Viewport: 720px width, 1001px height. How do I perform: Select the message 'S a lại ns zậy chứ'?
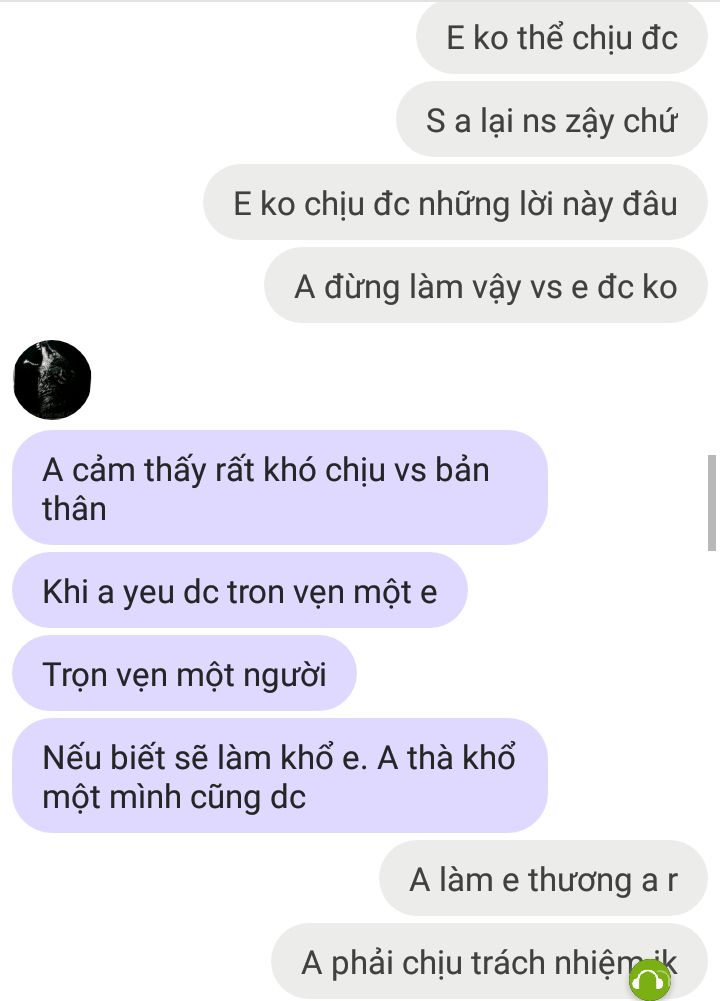coord(551,120)
